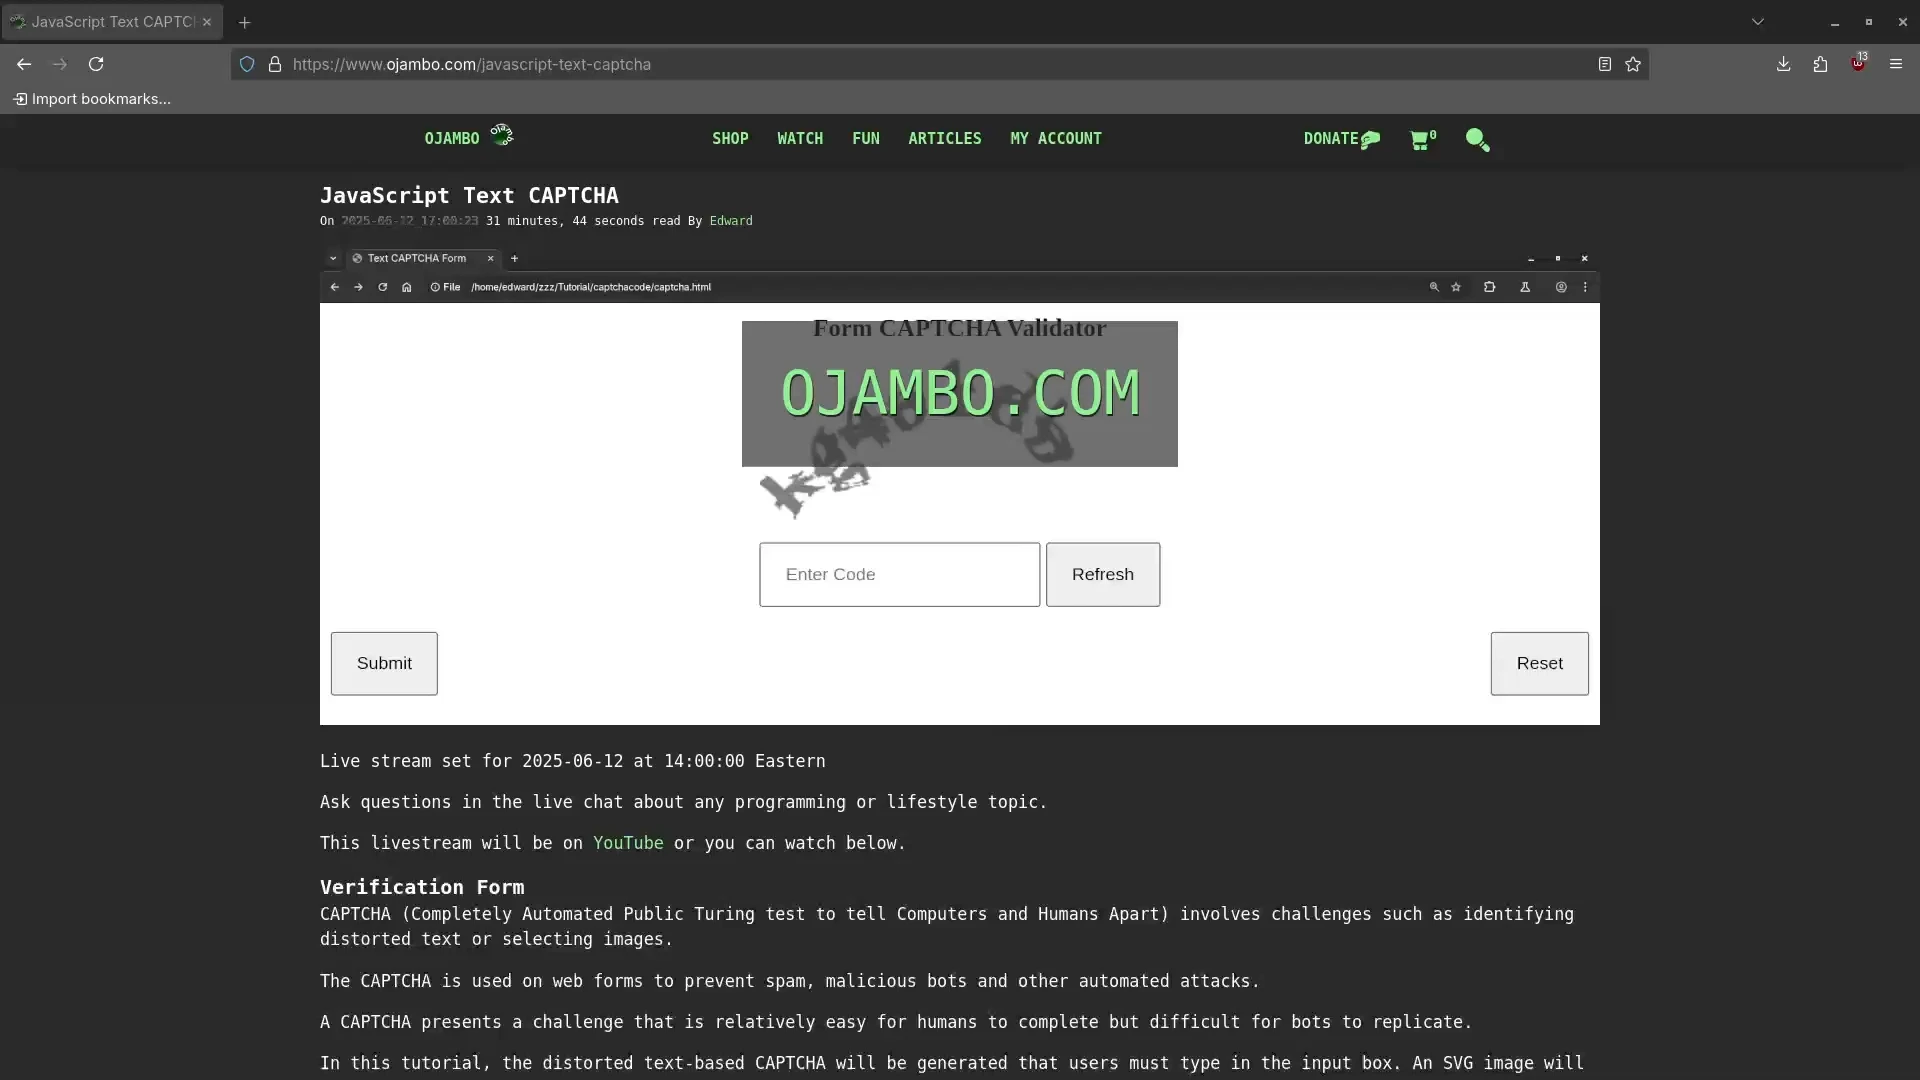
Task: Click the Enter Code input field
Action: point(899,575)
